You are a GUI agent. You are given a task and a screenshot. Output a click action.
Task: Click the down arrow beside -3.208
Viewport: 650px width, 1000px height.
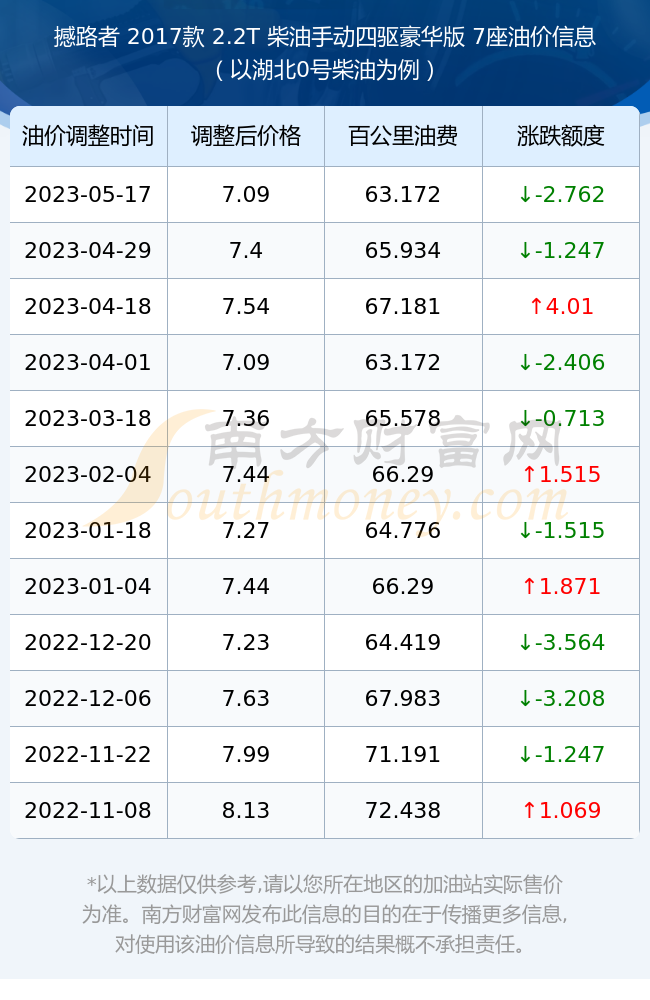click(525, 698)
